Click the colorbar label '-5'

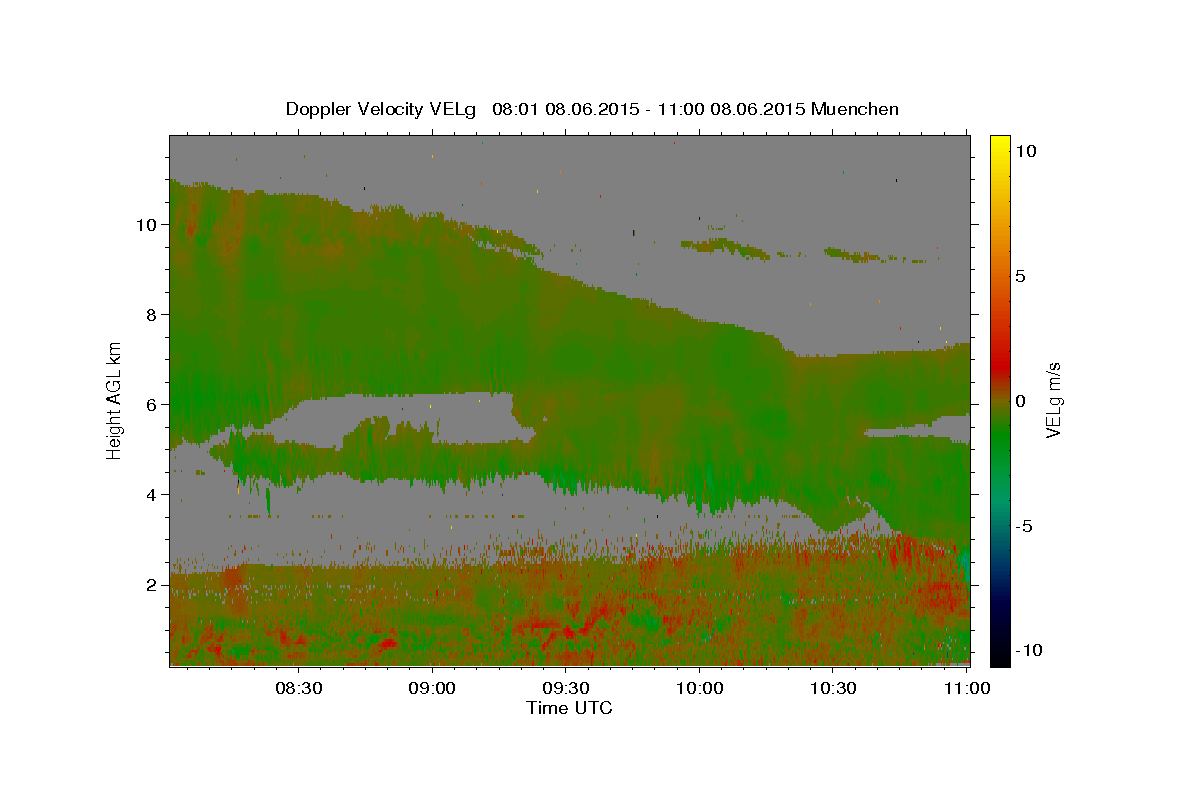pyautogui.click(x=1024, y=526)
